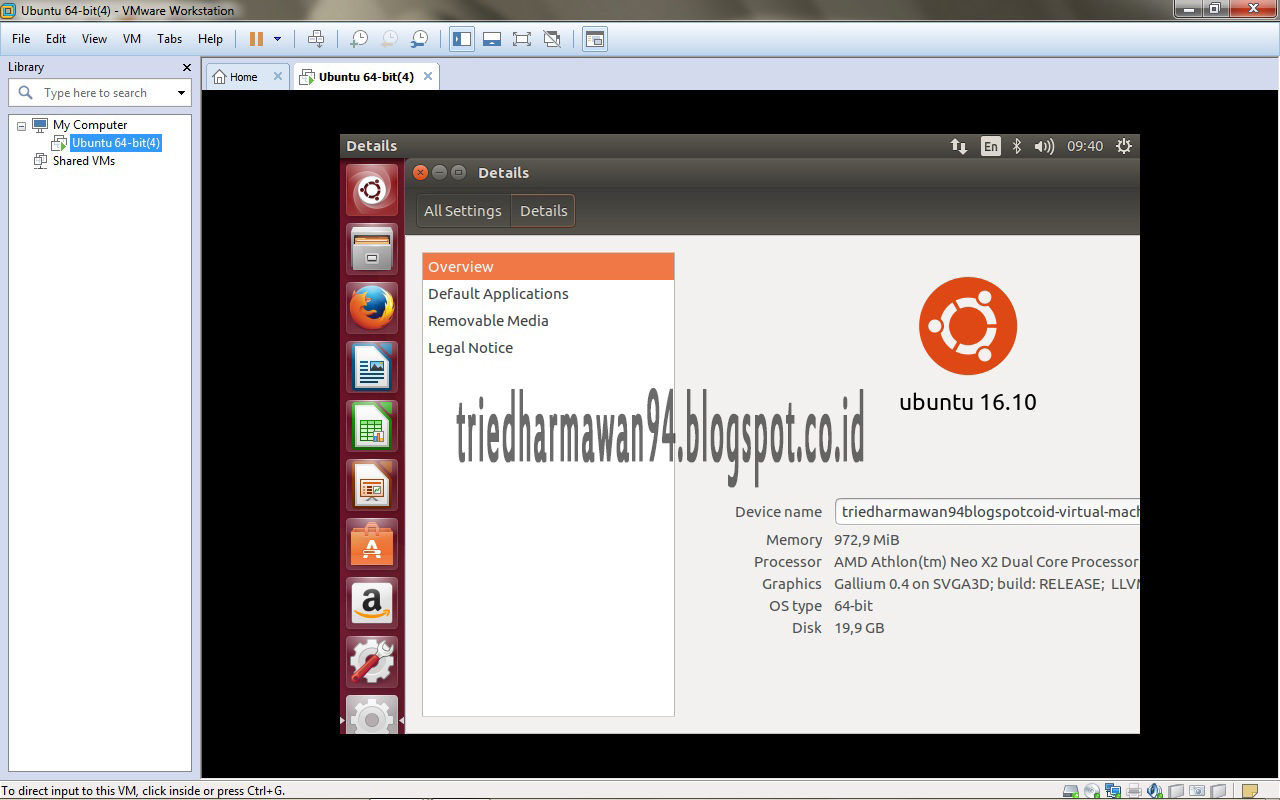This screenshot has height=800, width=1280.
Task: Click the network adapter status icon
Action: tap(1113, 791)
